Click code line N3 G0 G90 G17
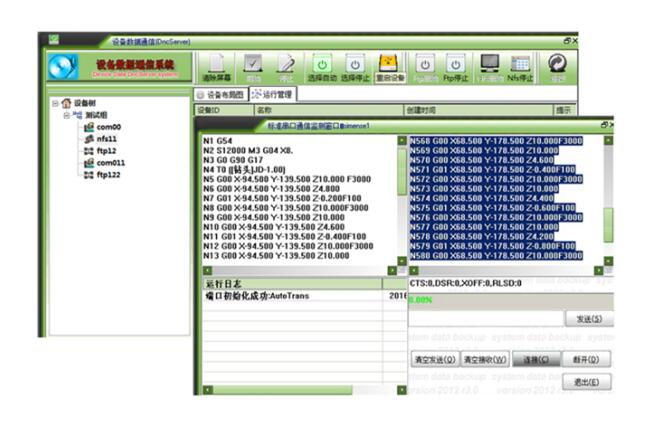 click(233, 160)
